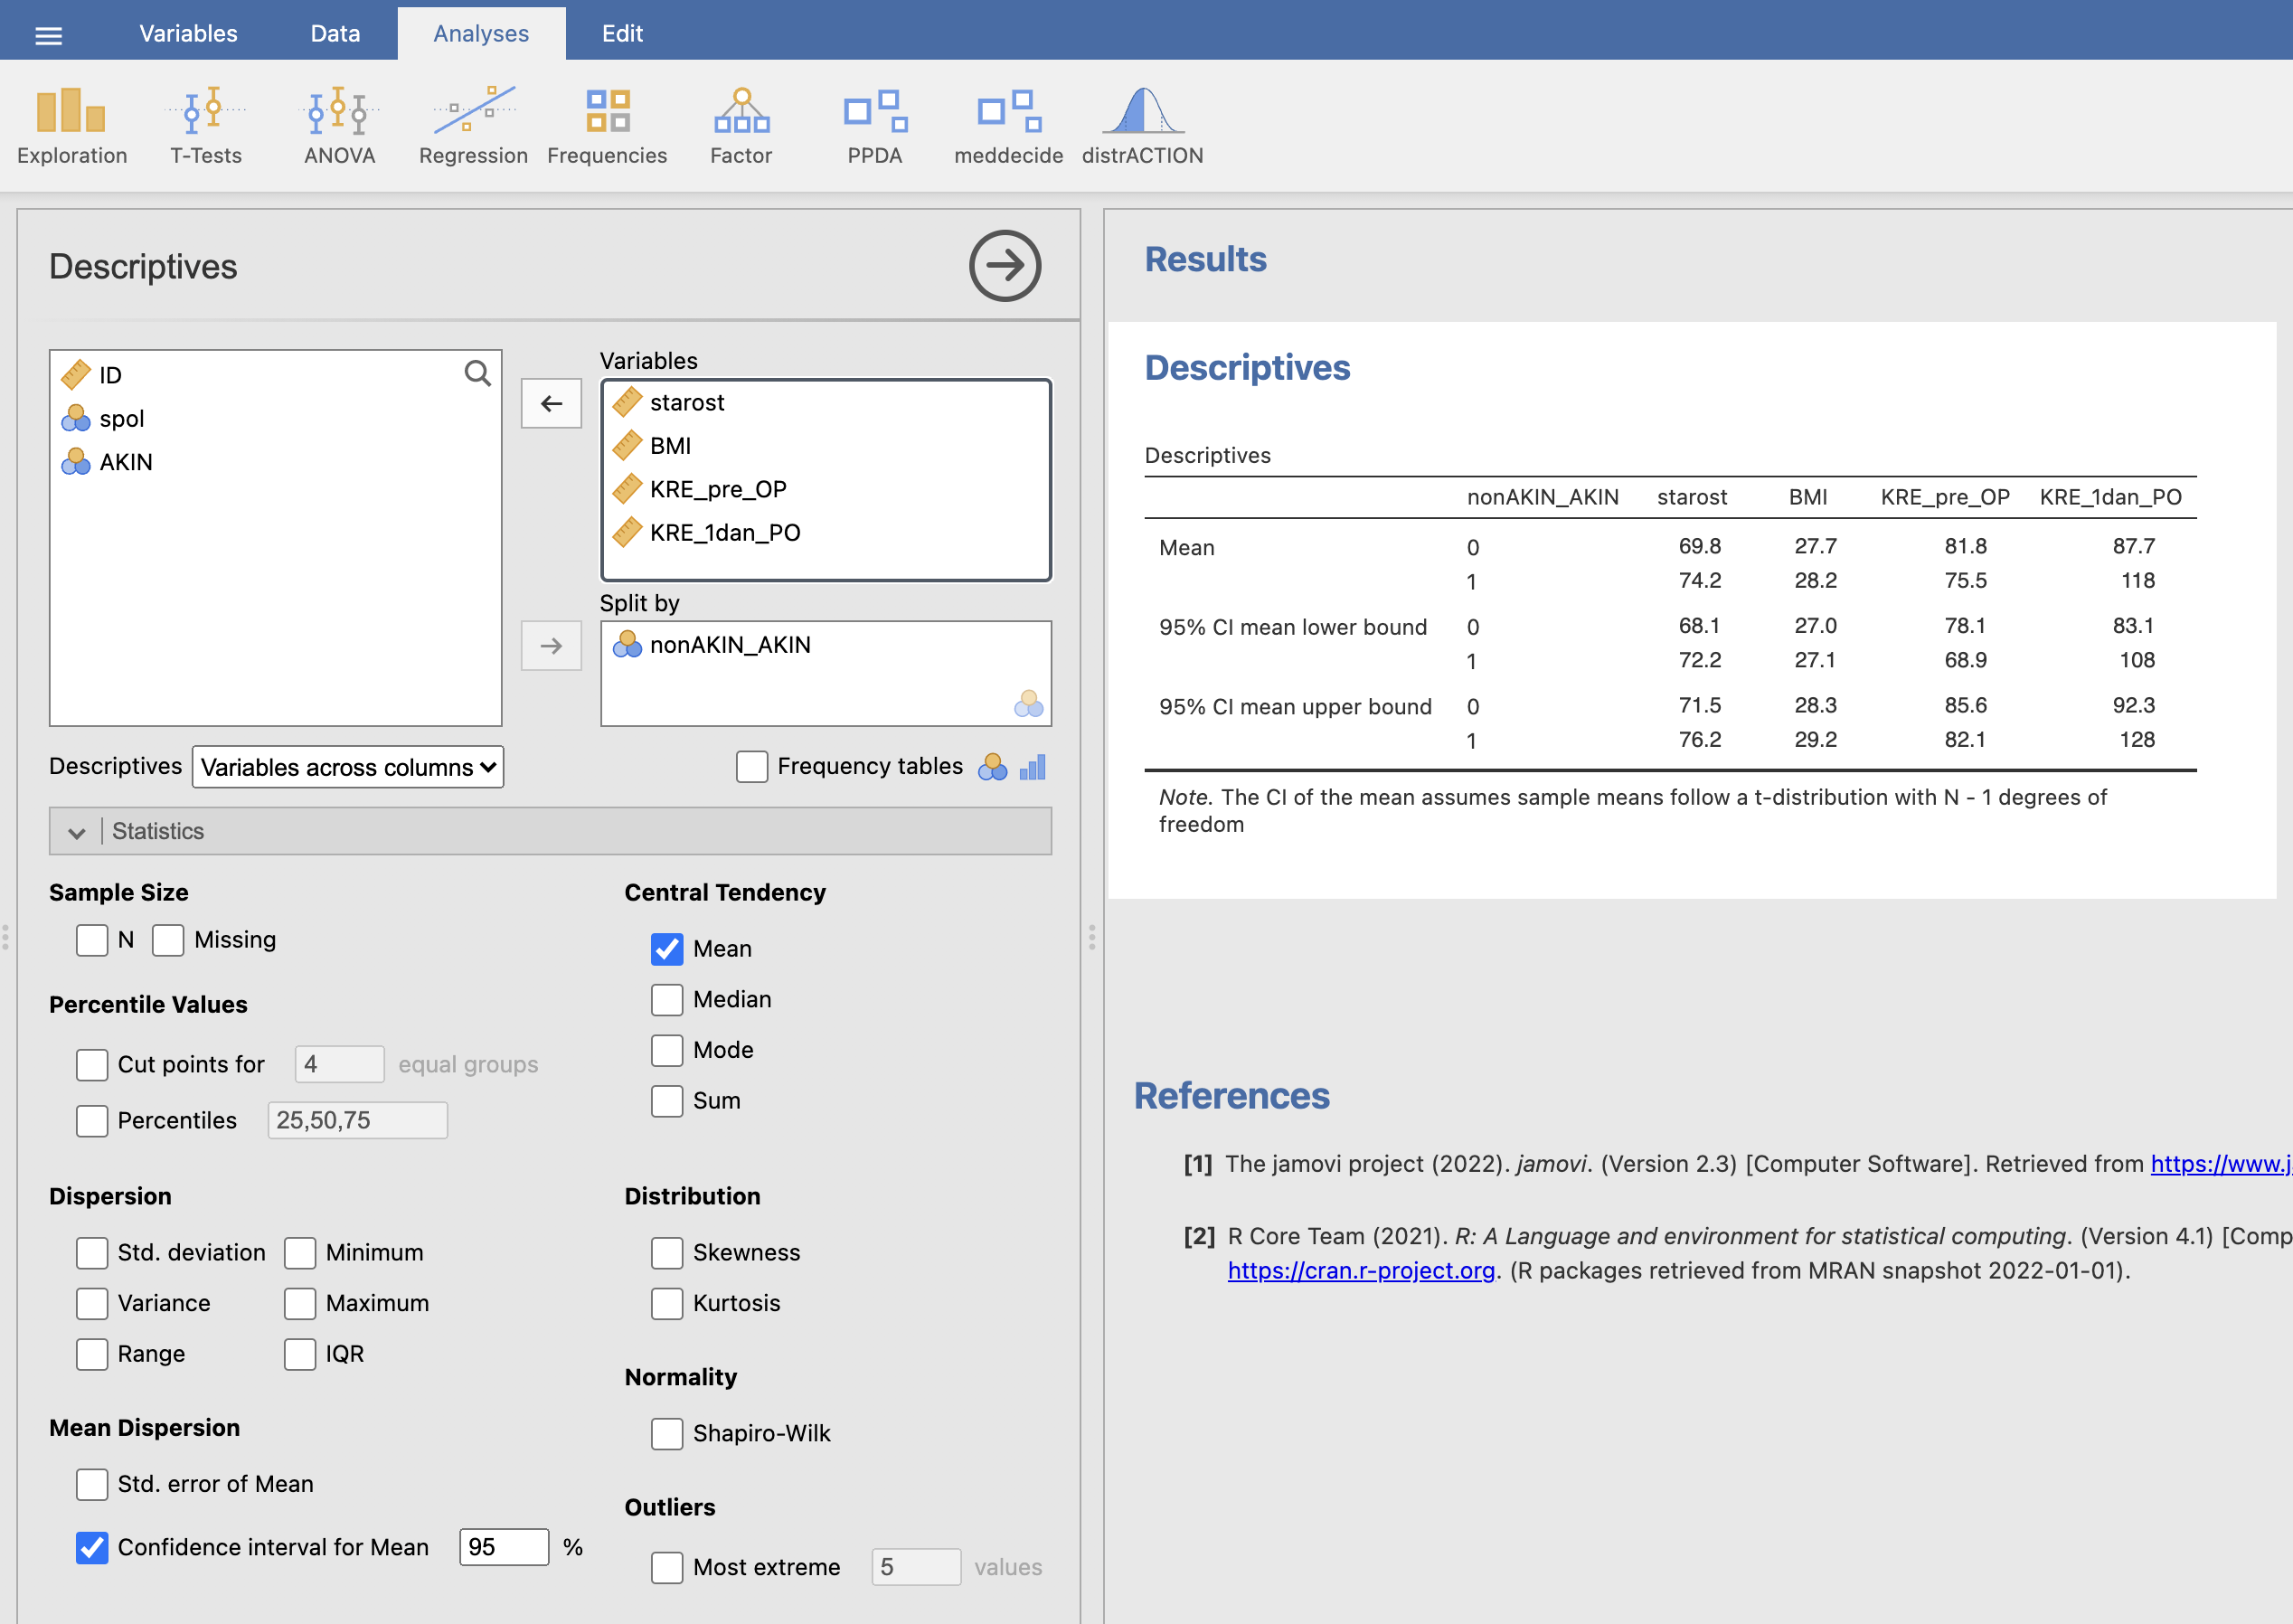
Task: Select the spol variable in source list
Action: pyautogui.click(x=275, y=418)
